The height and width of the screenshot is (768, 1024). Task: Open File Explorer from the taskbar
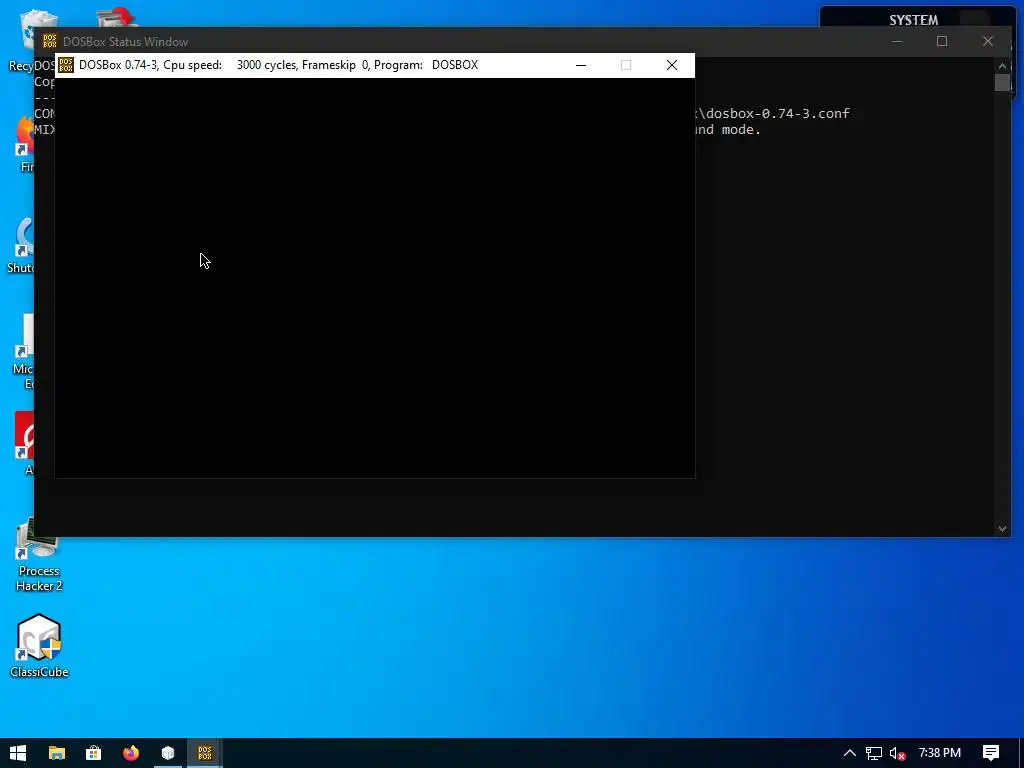[57, 753]
